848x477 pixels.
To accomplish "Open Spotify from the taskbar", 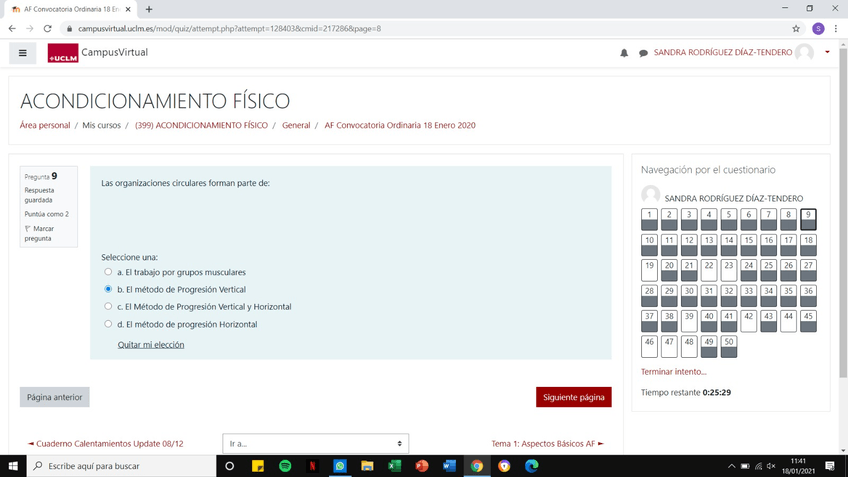I will tap(285, 466).
